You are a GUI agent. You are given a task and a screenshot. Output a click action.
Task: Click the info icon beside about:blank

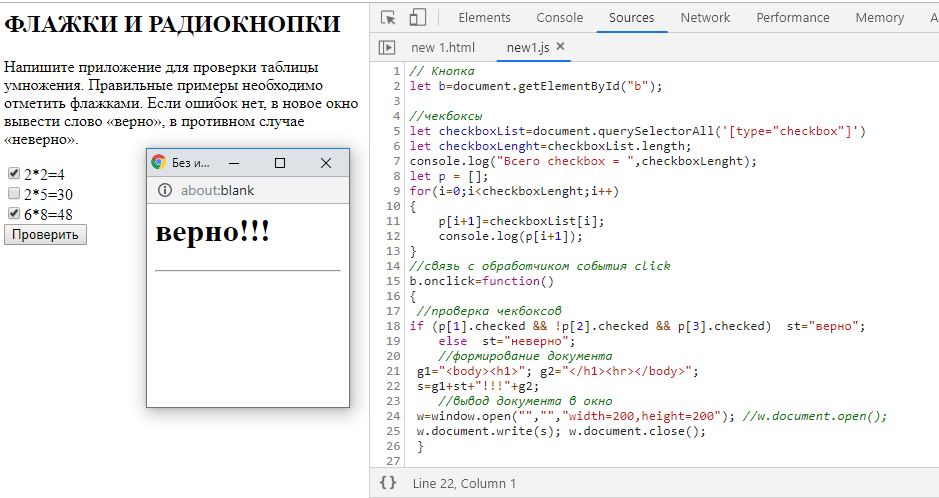pos(166,191)
